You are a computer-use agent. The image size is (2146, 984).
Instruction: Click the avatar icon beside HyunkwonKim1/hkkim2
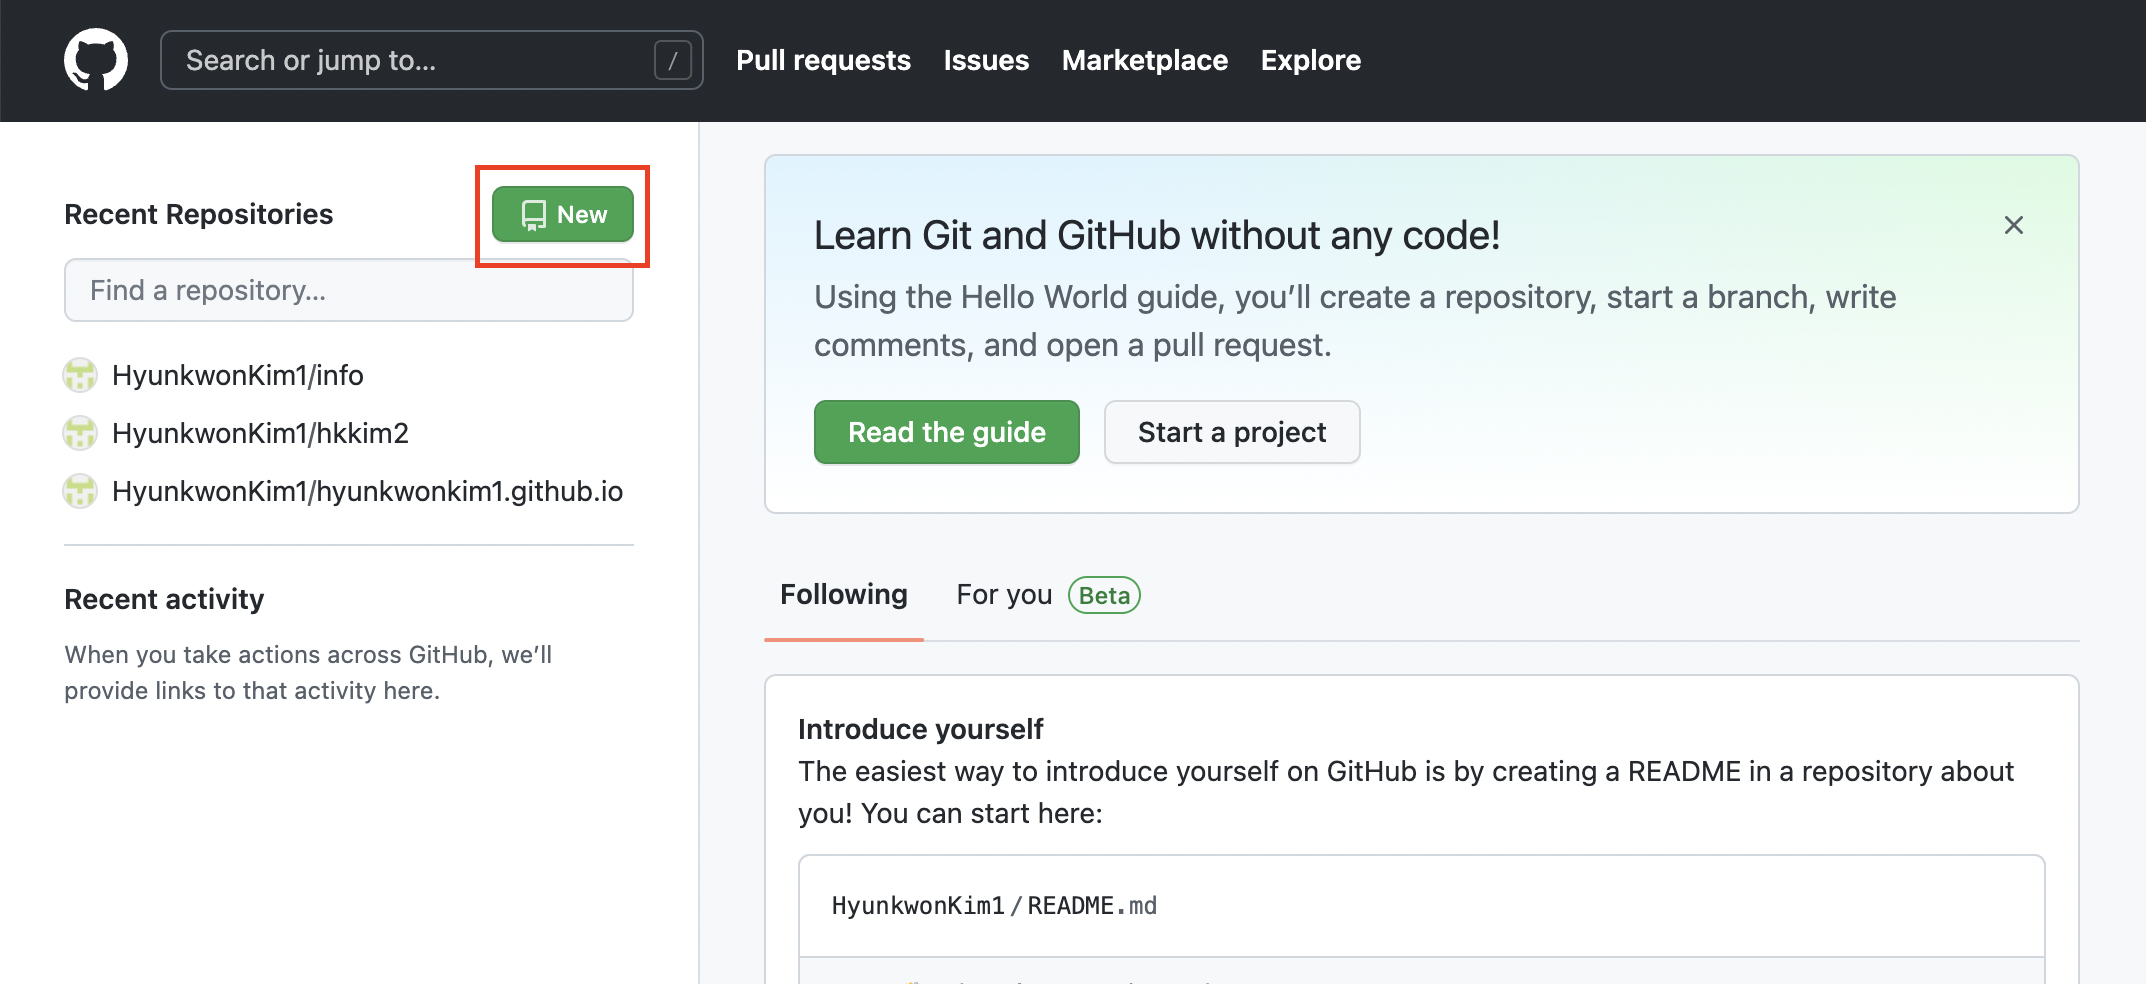80,433
